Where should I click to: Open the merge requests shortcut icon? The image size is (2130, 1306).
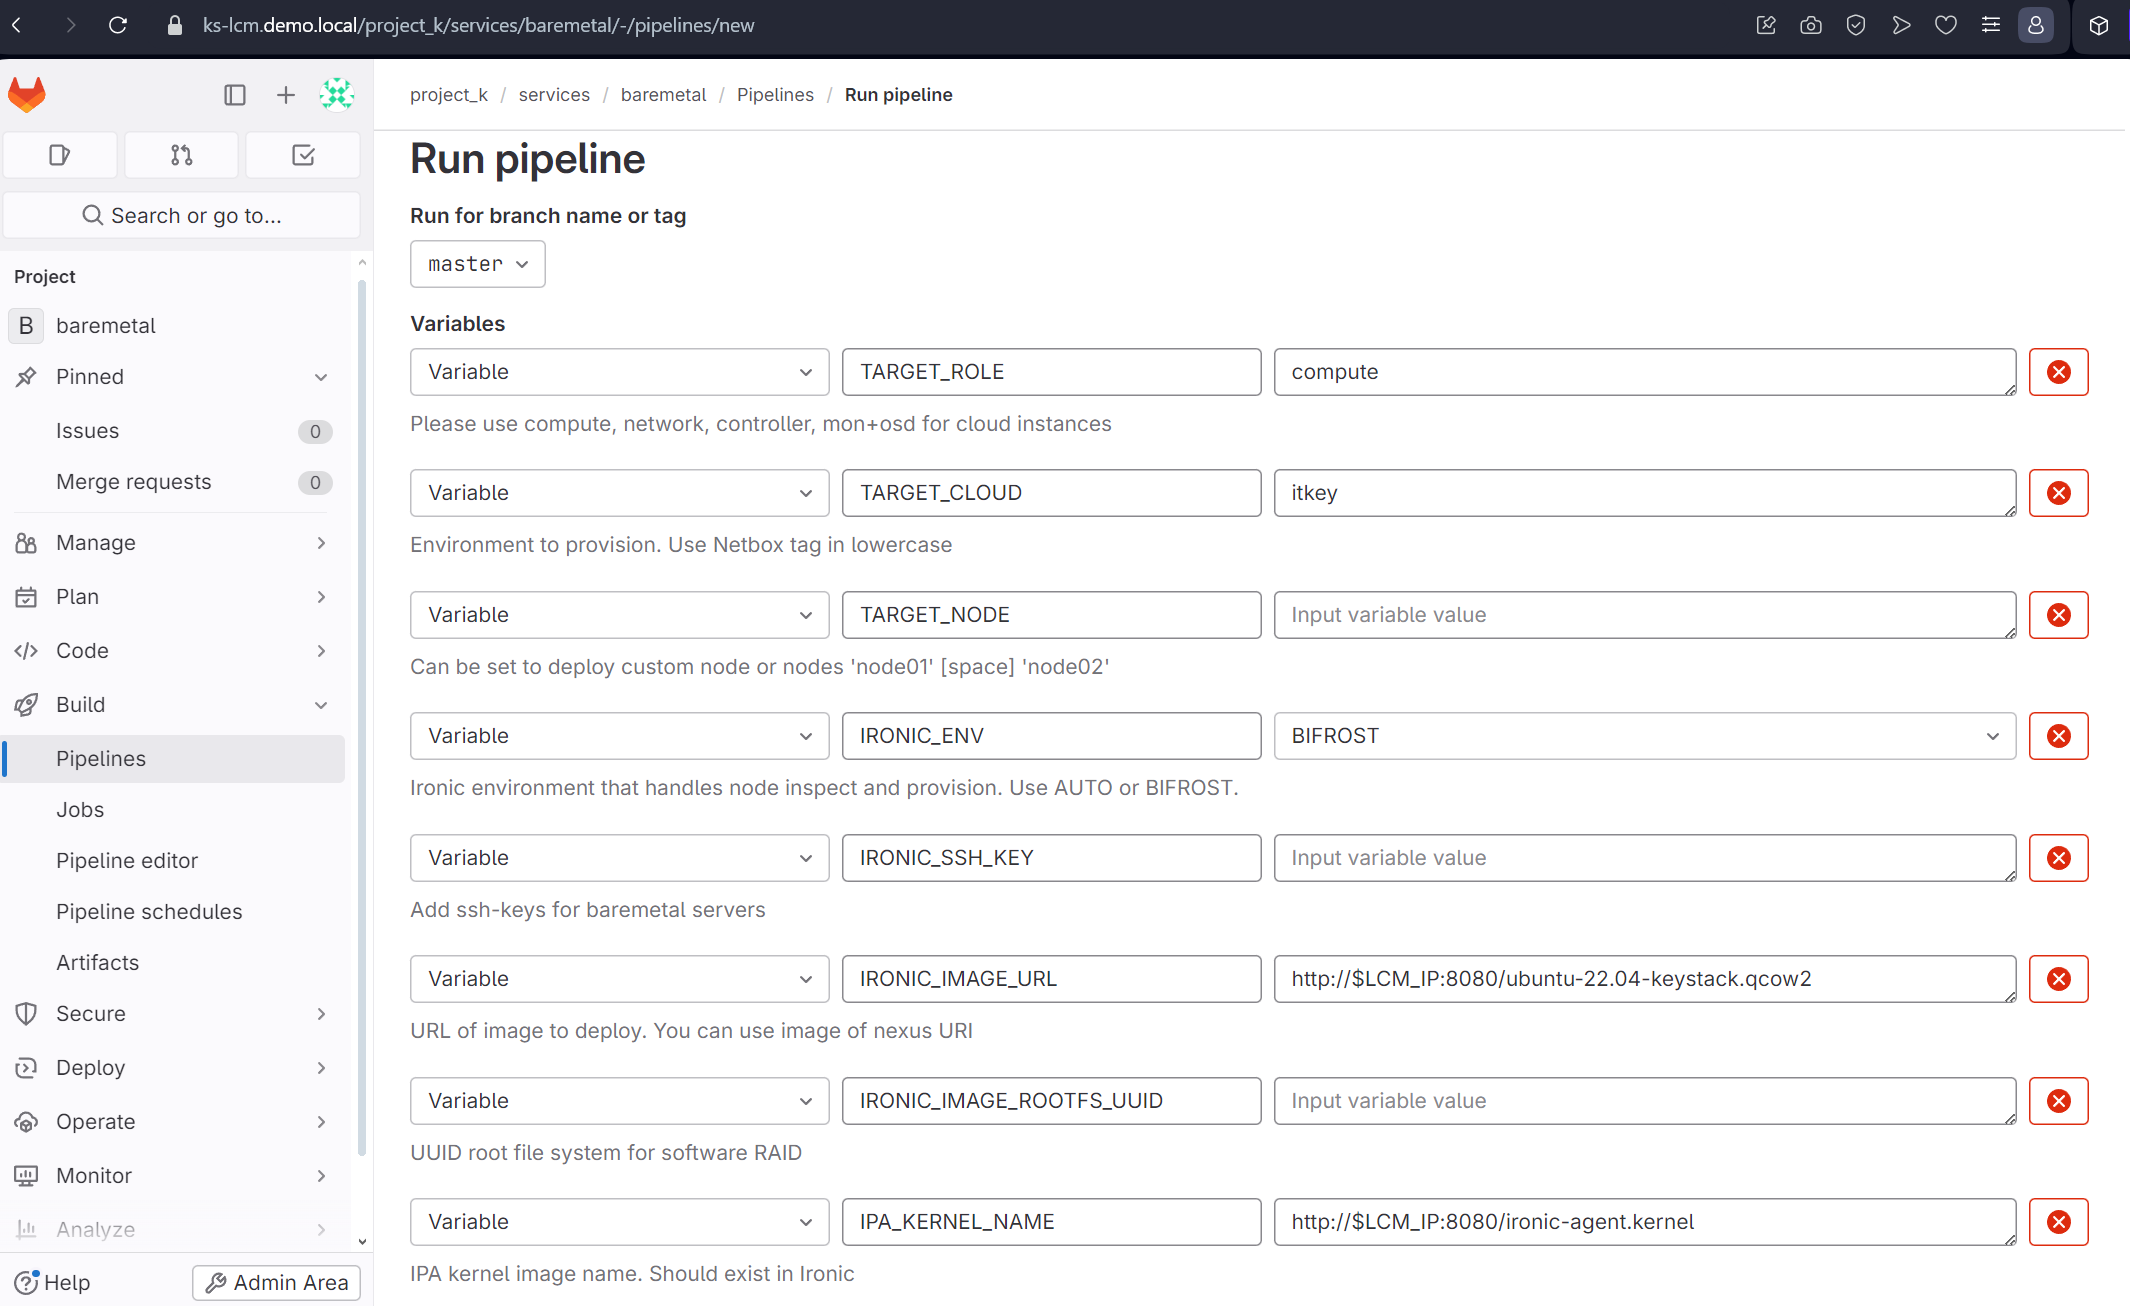coord(181,155)
